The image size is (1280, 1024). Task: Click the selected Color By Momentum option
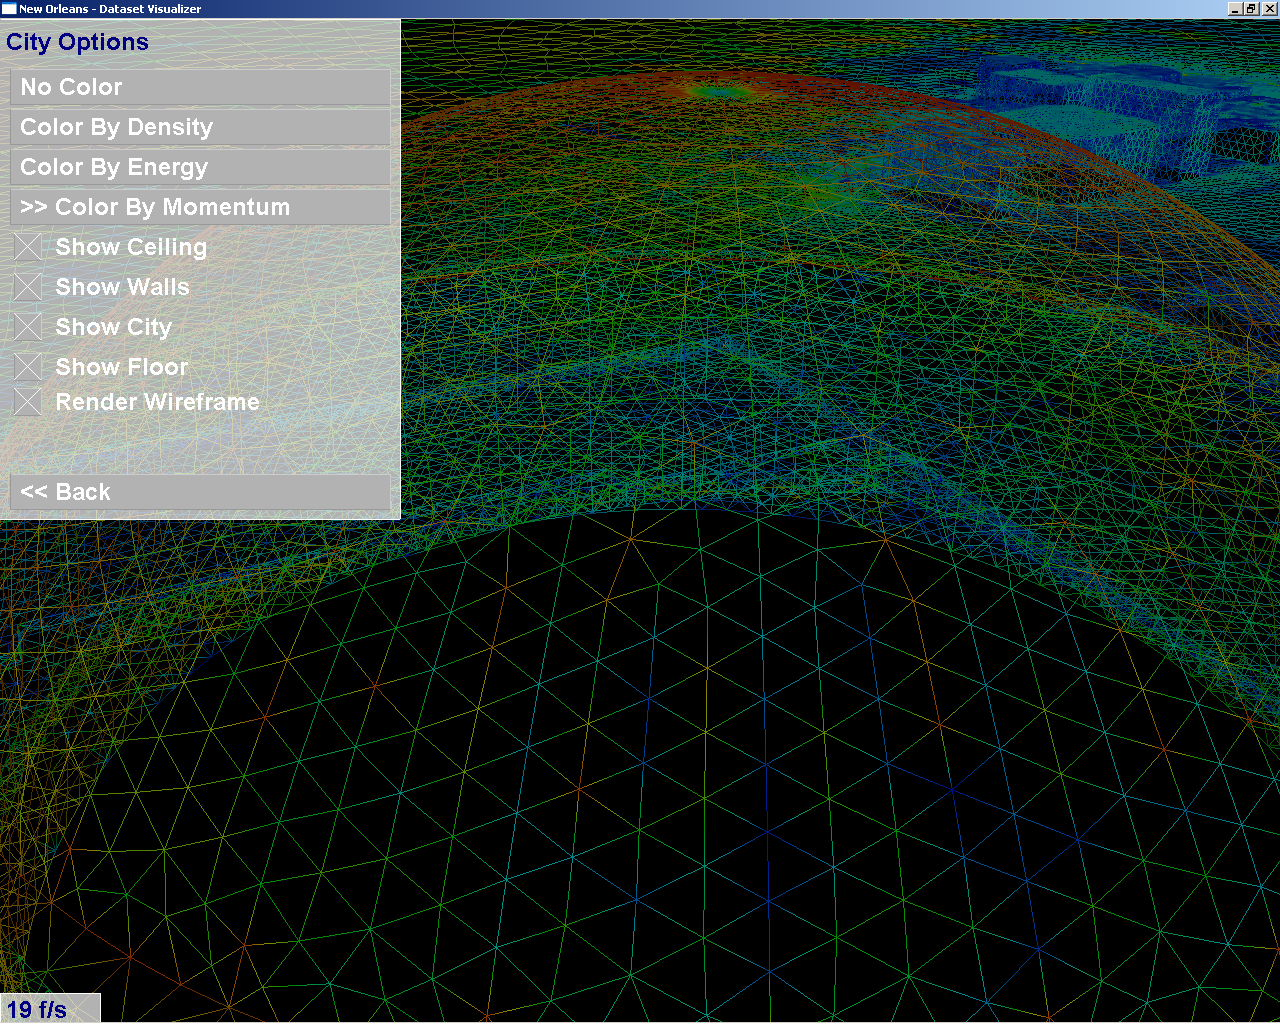(200, 207)
